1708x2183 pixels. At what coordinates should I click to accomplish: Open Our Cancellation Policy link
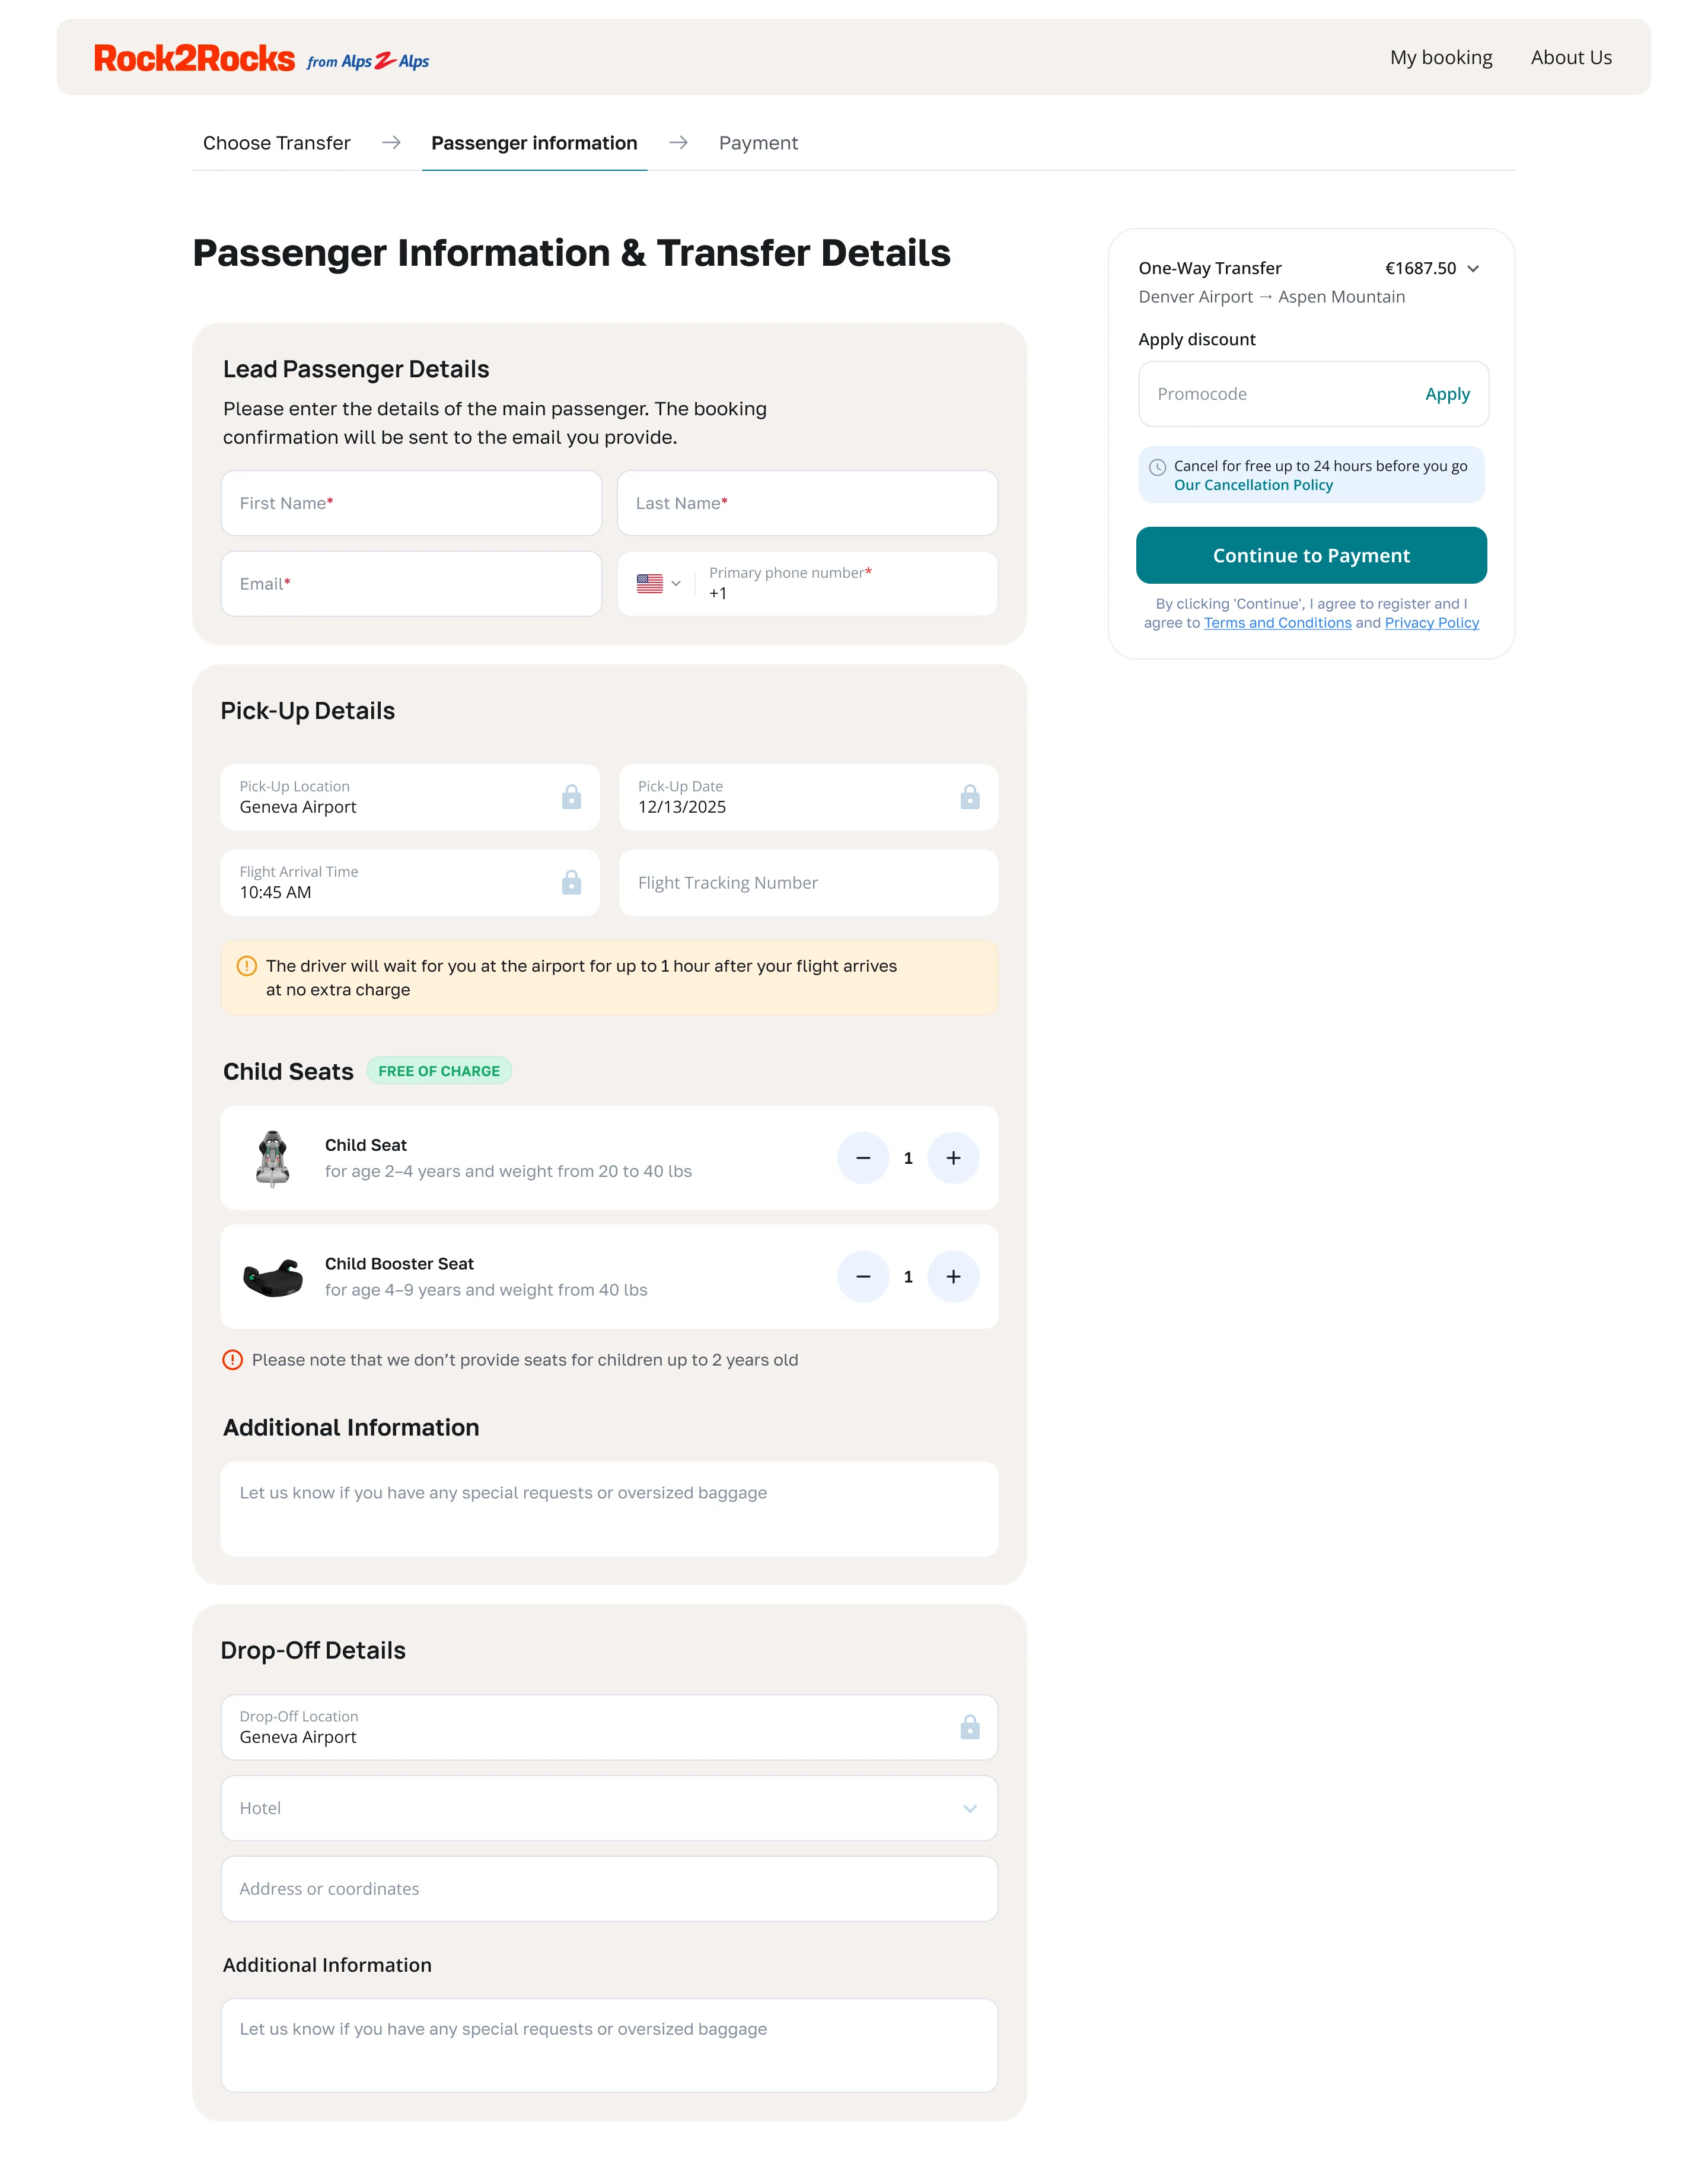tap(1253, 485)
